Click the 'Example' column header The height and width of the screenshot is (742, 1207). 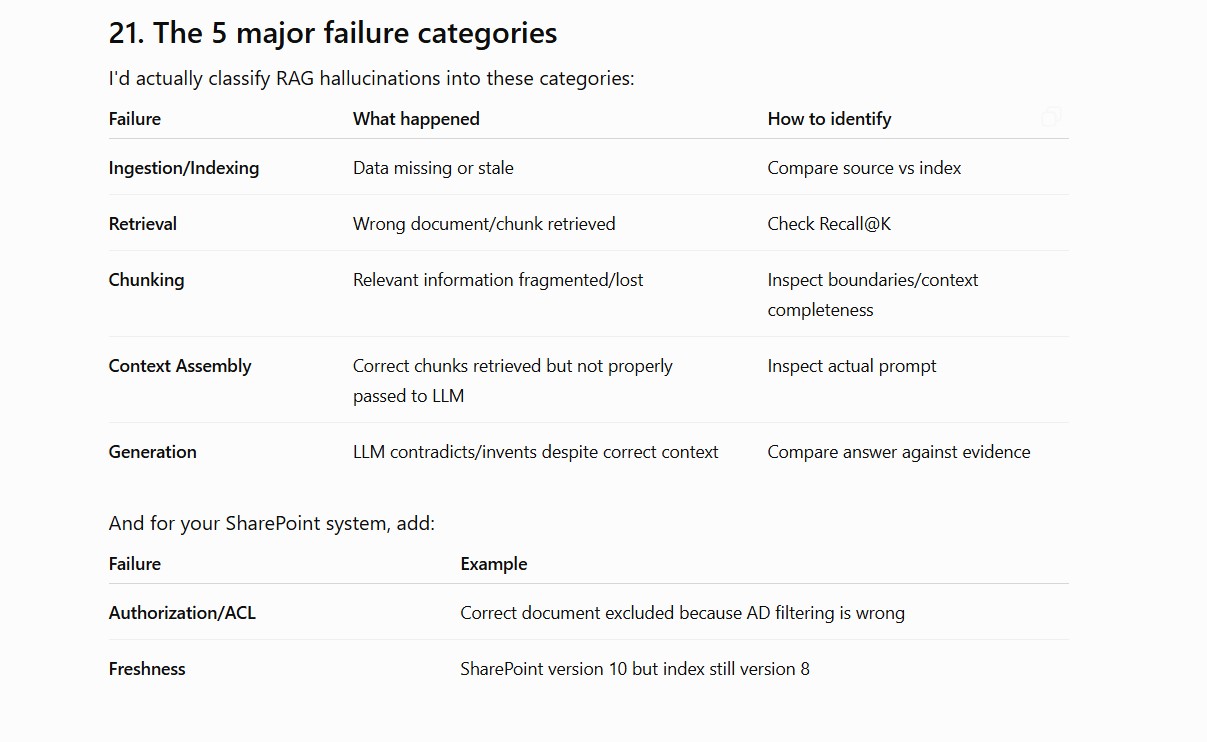click(x=494, y=564)
